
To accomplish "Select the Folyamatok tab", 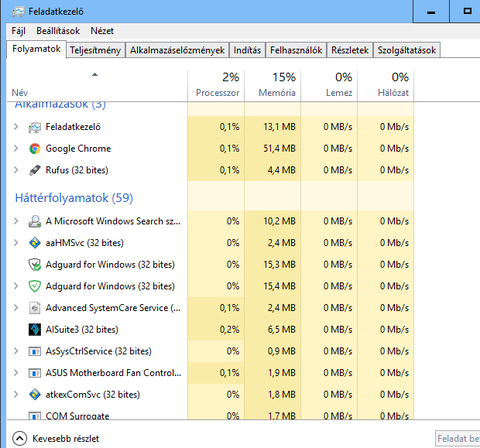I will tap(36, 49).
